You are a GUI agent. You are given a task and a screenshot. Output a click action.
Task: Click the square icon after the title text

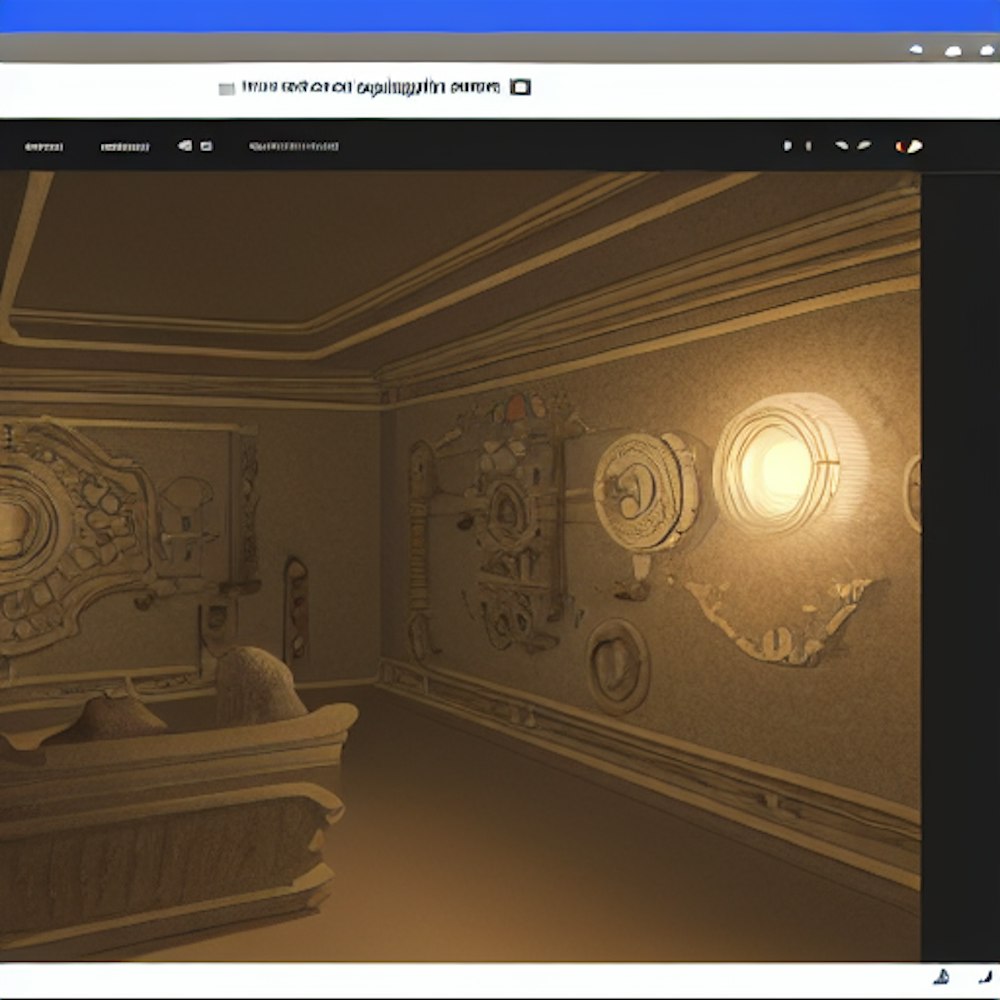pos(520,87)
